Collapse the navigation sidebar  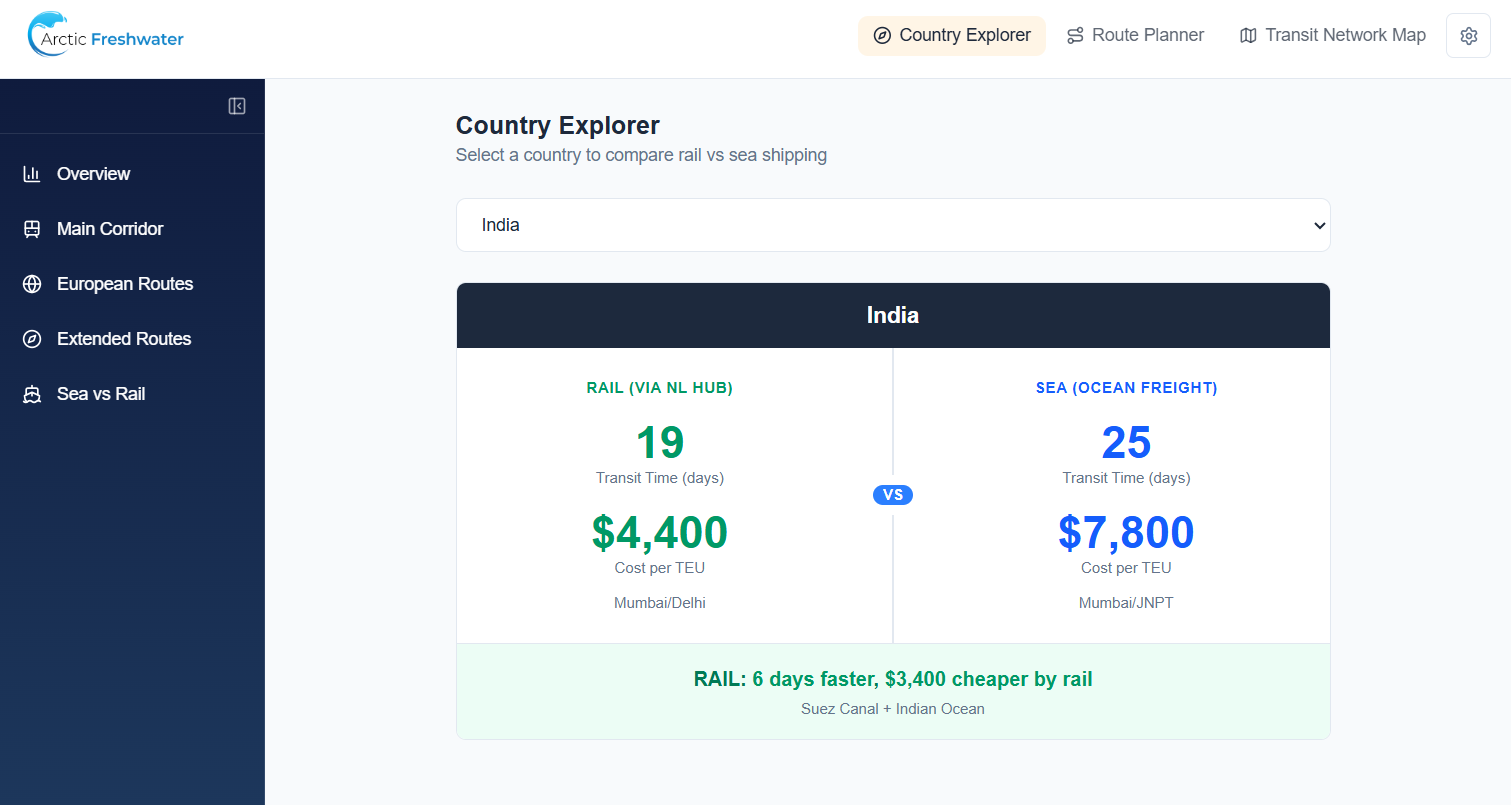237,105
